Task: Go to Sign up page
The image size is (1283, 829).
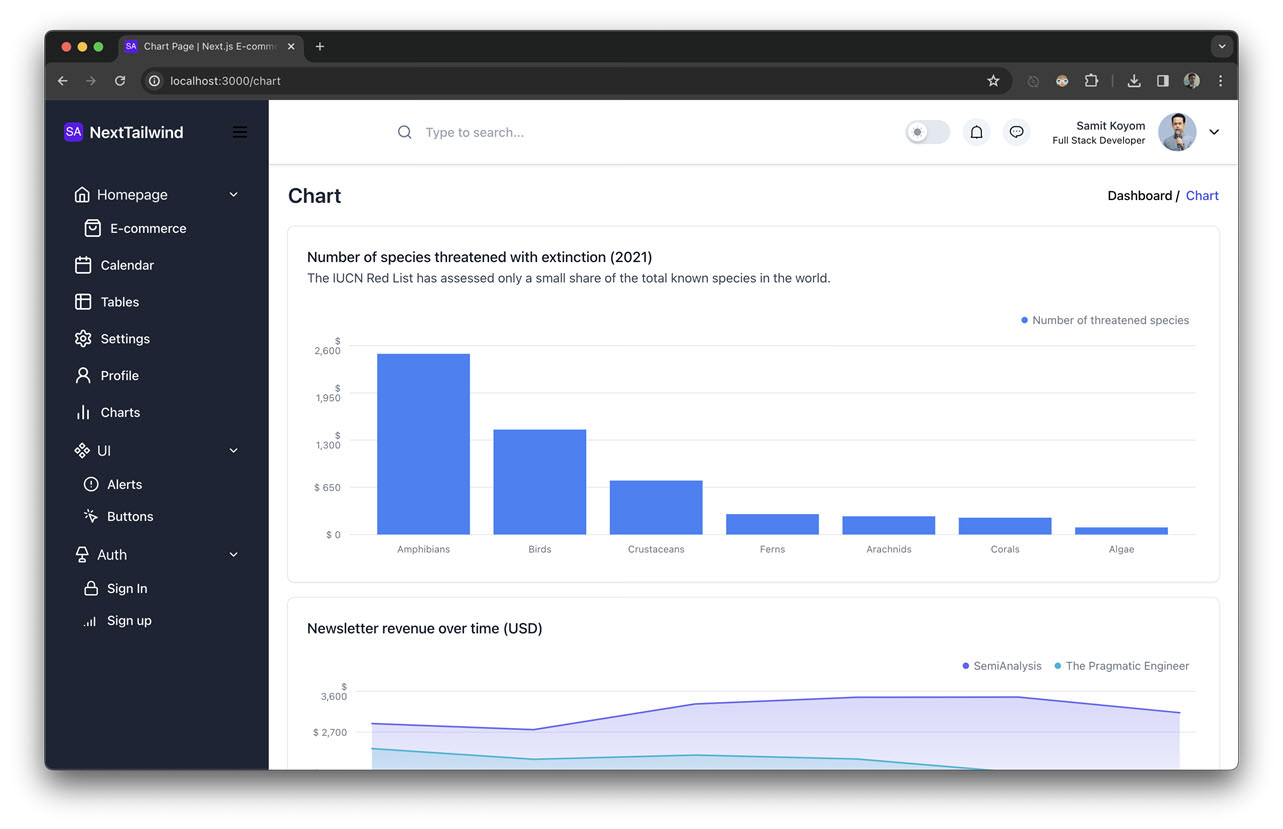Action: coord(129,621)
